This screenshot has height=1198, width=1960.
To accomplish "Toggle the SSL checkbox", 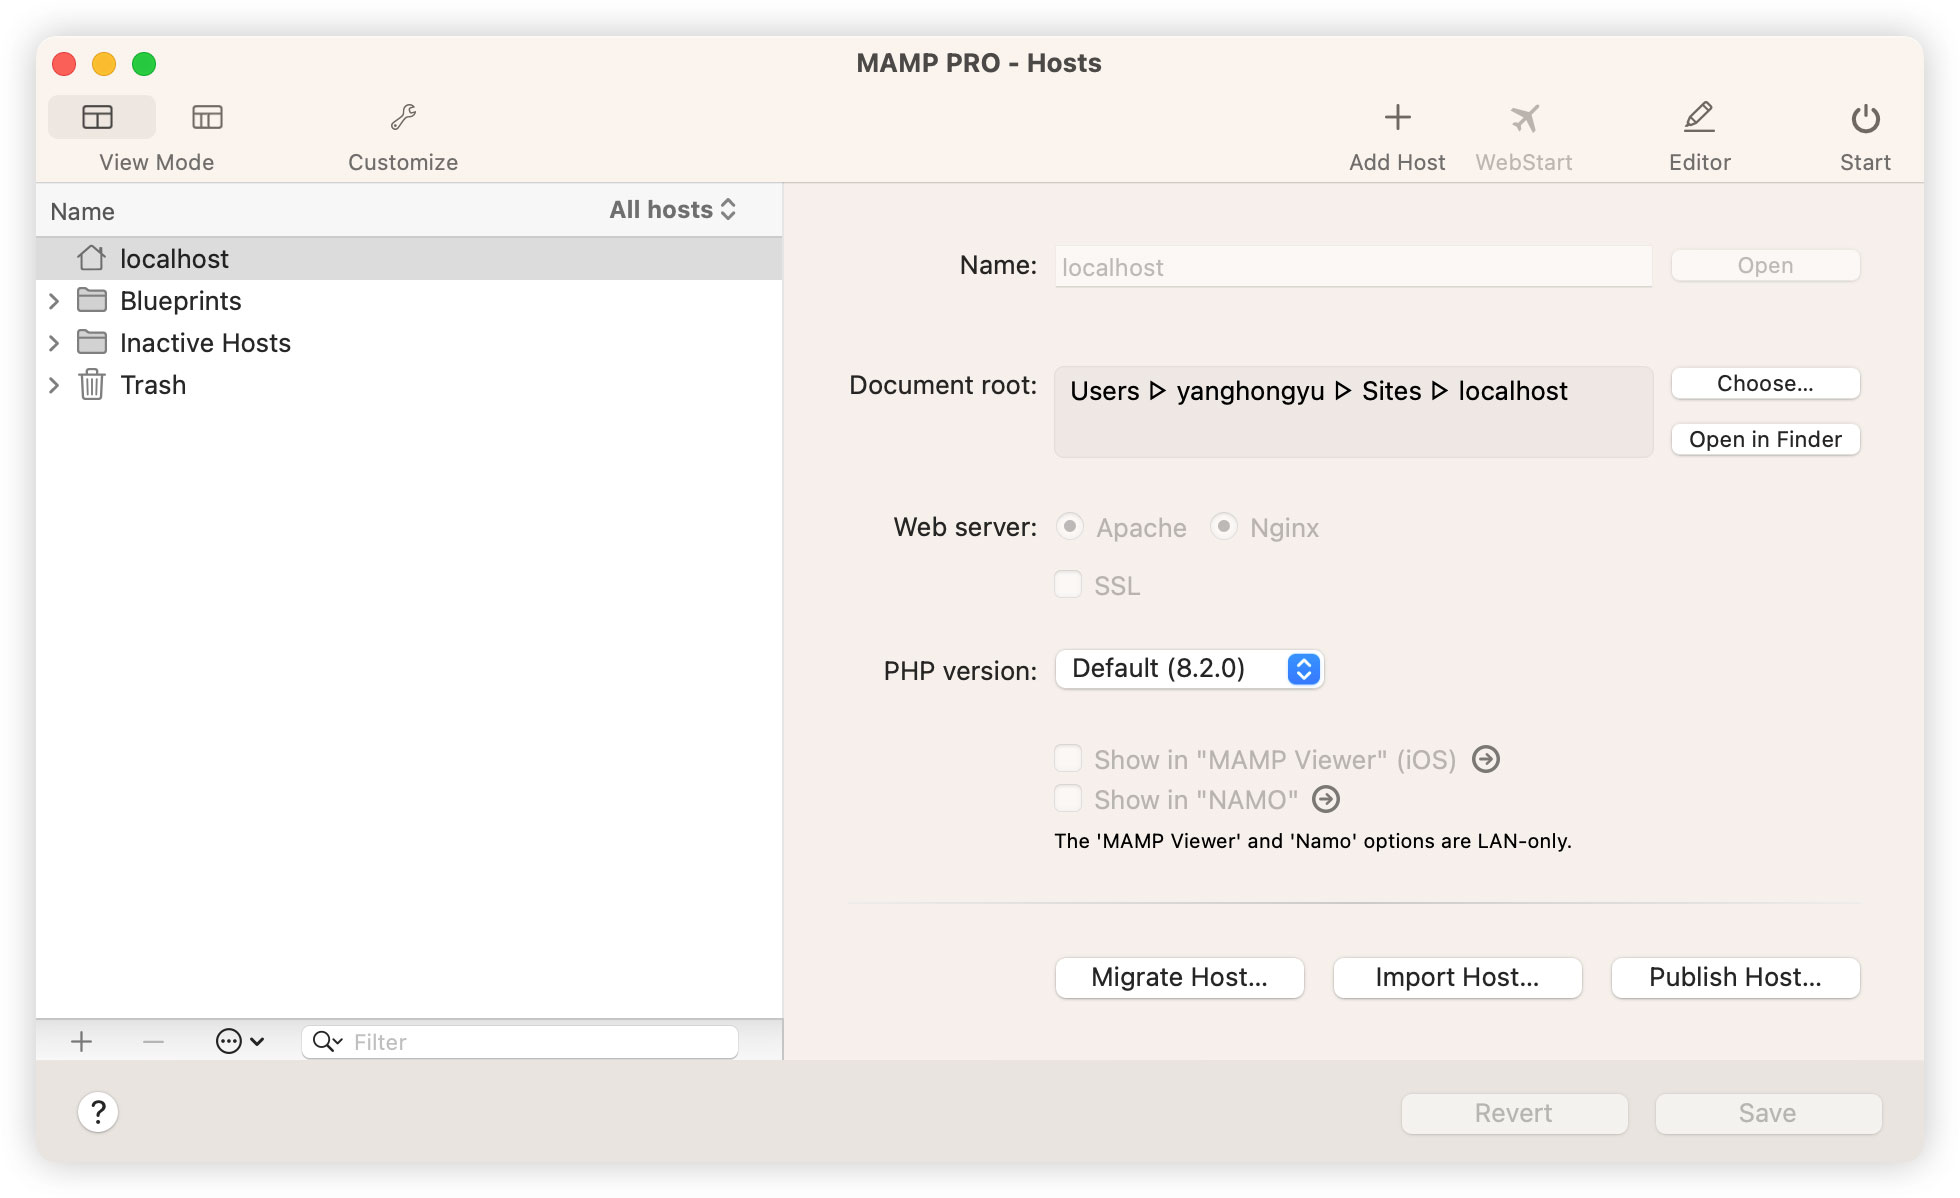I will pyautogui.click(x=1068, y=584).
